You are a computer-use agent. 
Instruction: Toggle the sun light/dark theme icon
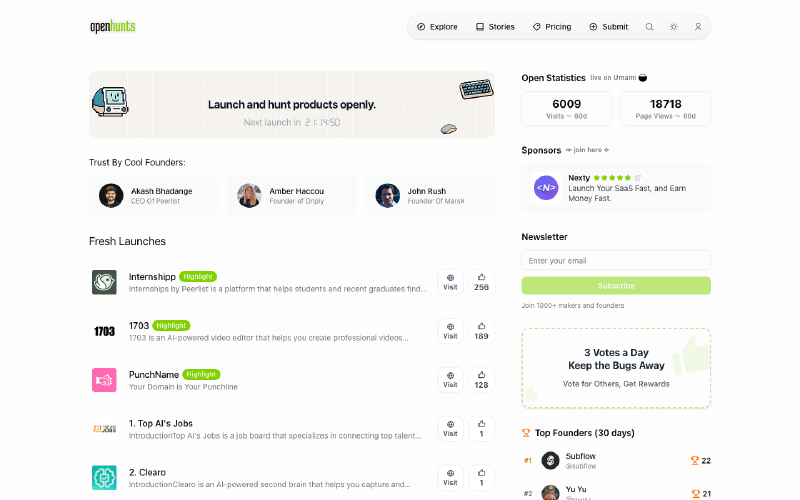point(673,27)
